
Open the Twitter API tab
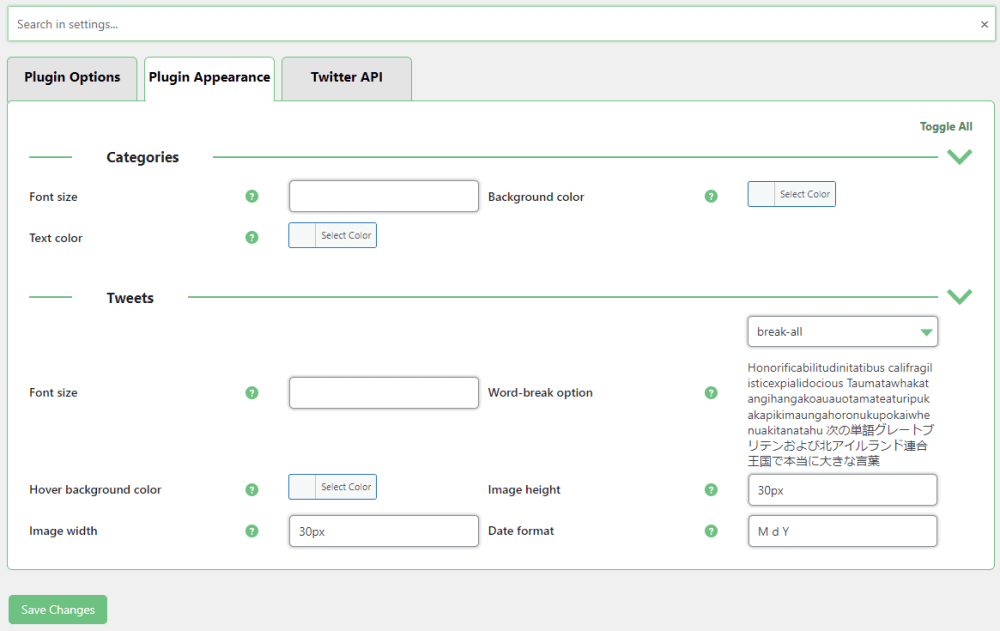(x=346, y=78)
